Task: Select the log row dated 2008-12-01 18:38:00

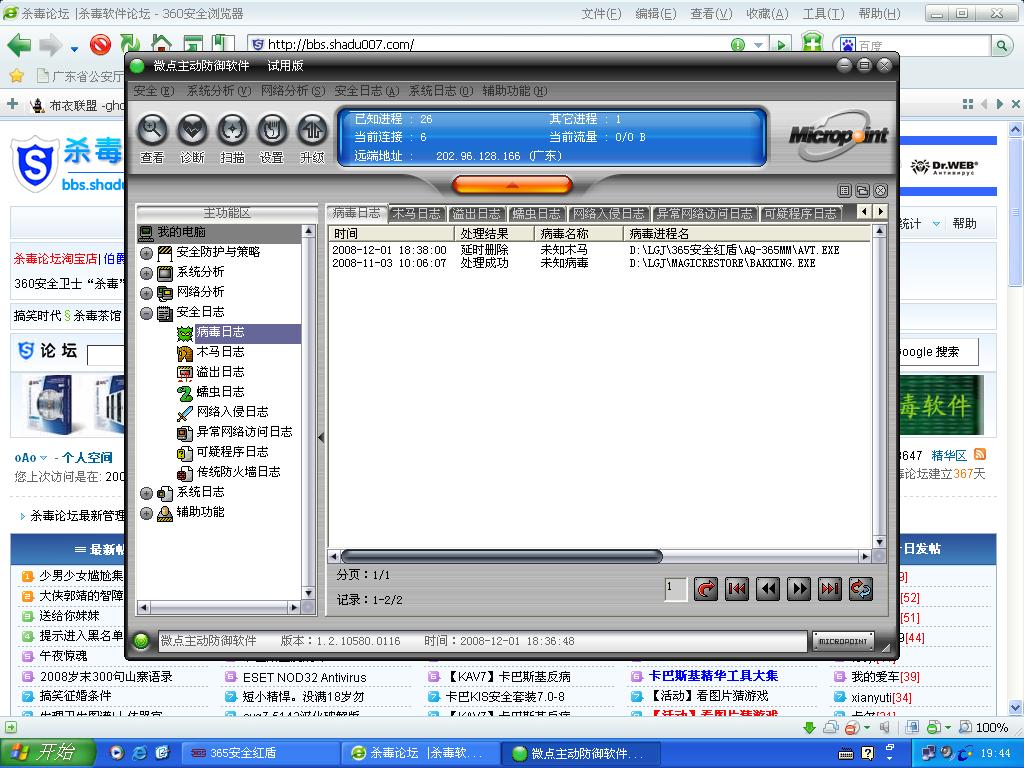Action: [x=600, y=250]
